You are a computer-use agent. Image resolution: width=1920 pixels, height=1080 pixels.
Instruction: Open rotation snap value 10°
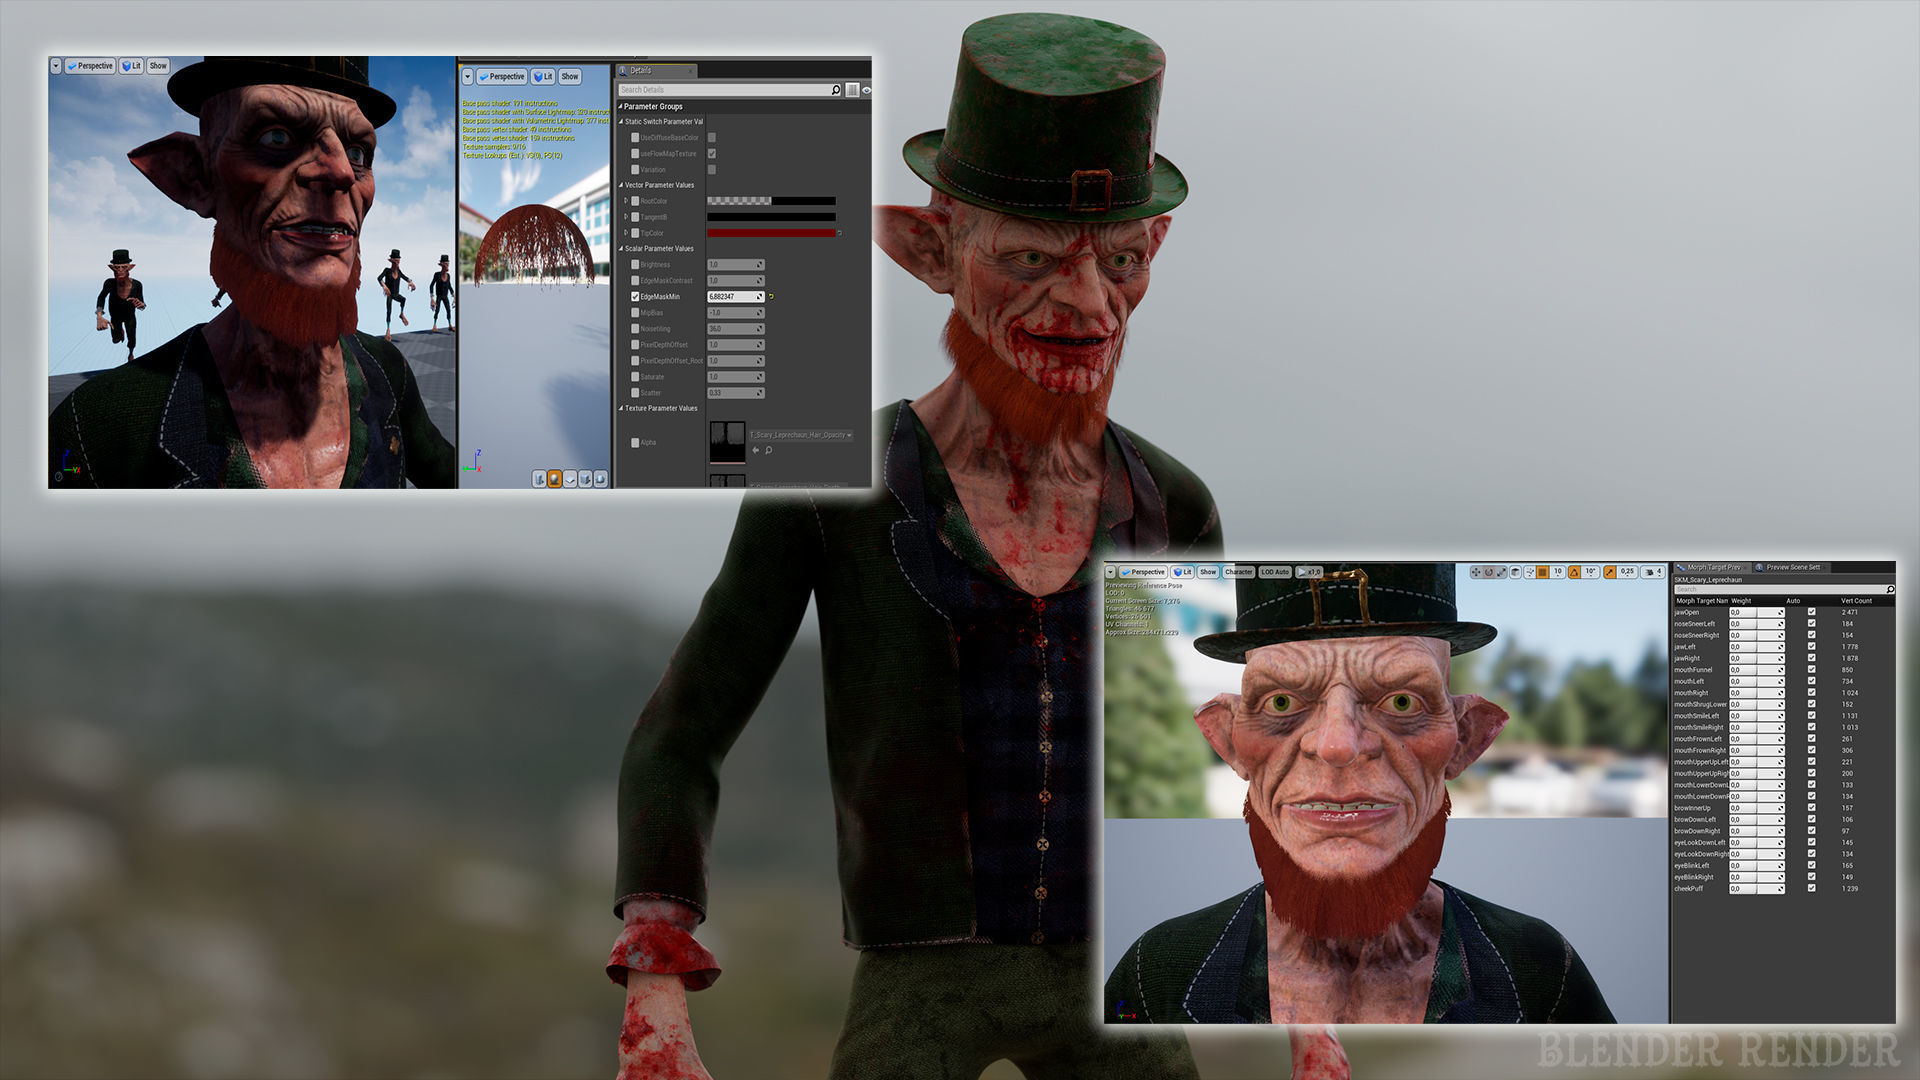(x=1590, y=572)
